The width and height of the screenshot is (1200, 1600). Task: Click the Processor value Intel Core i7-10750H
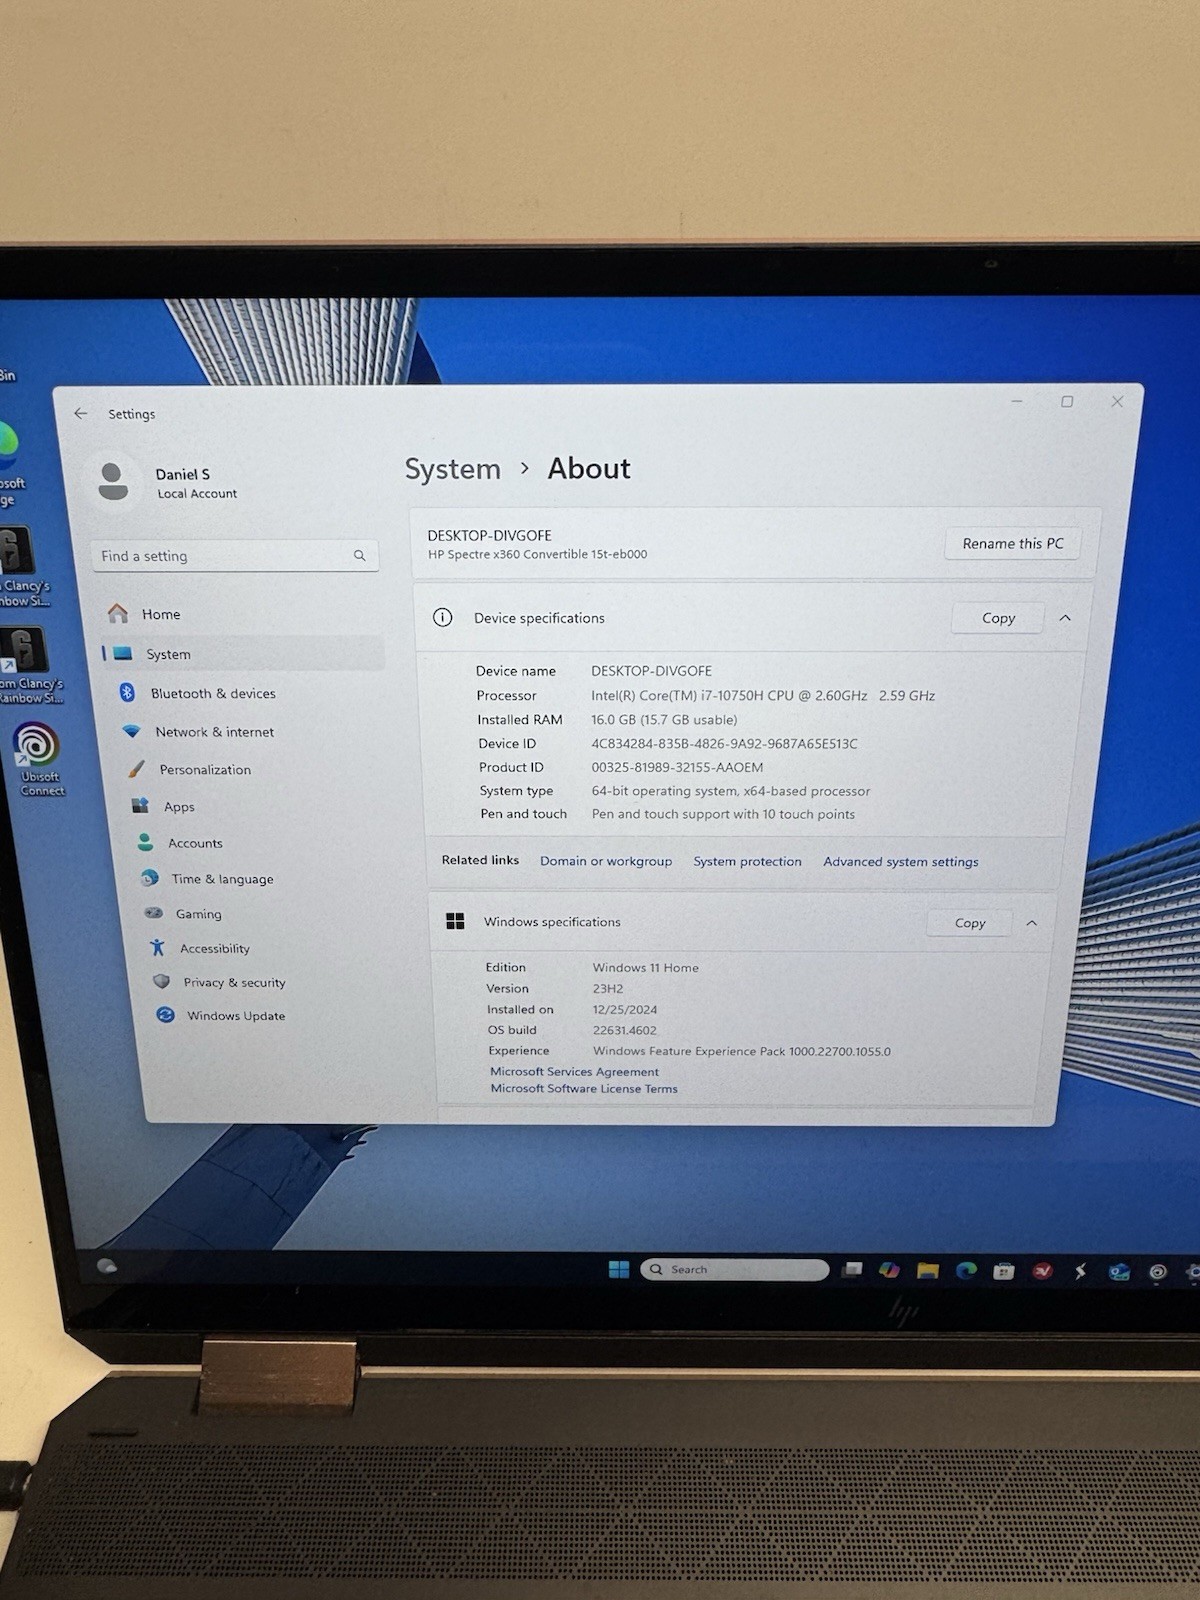[763, 695]
